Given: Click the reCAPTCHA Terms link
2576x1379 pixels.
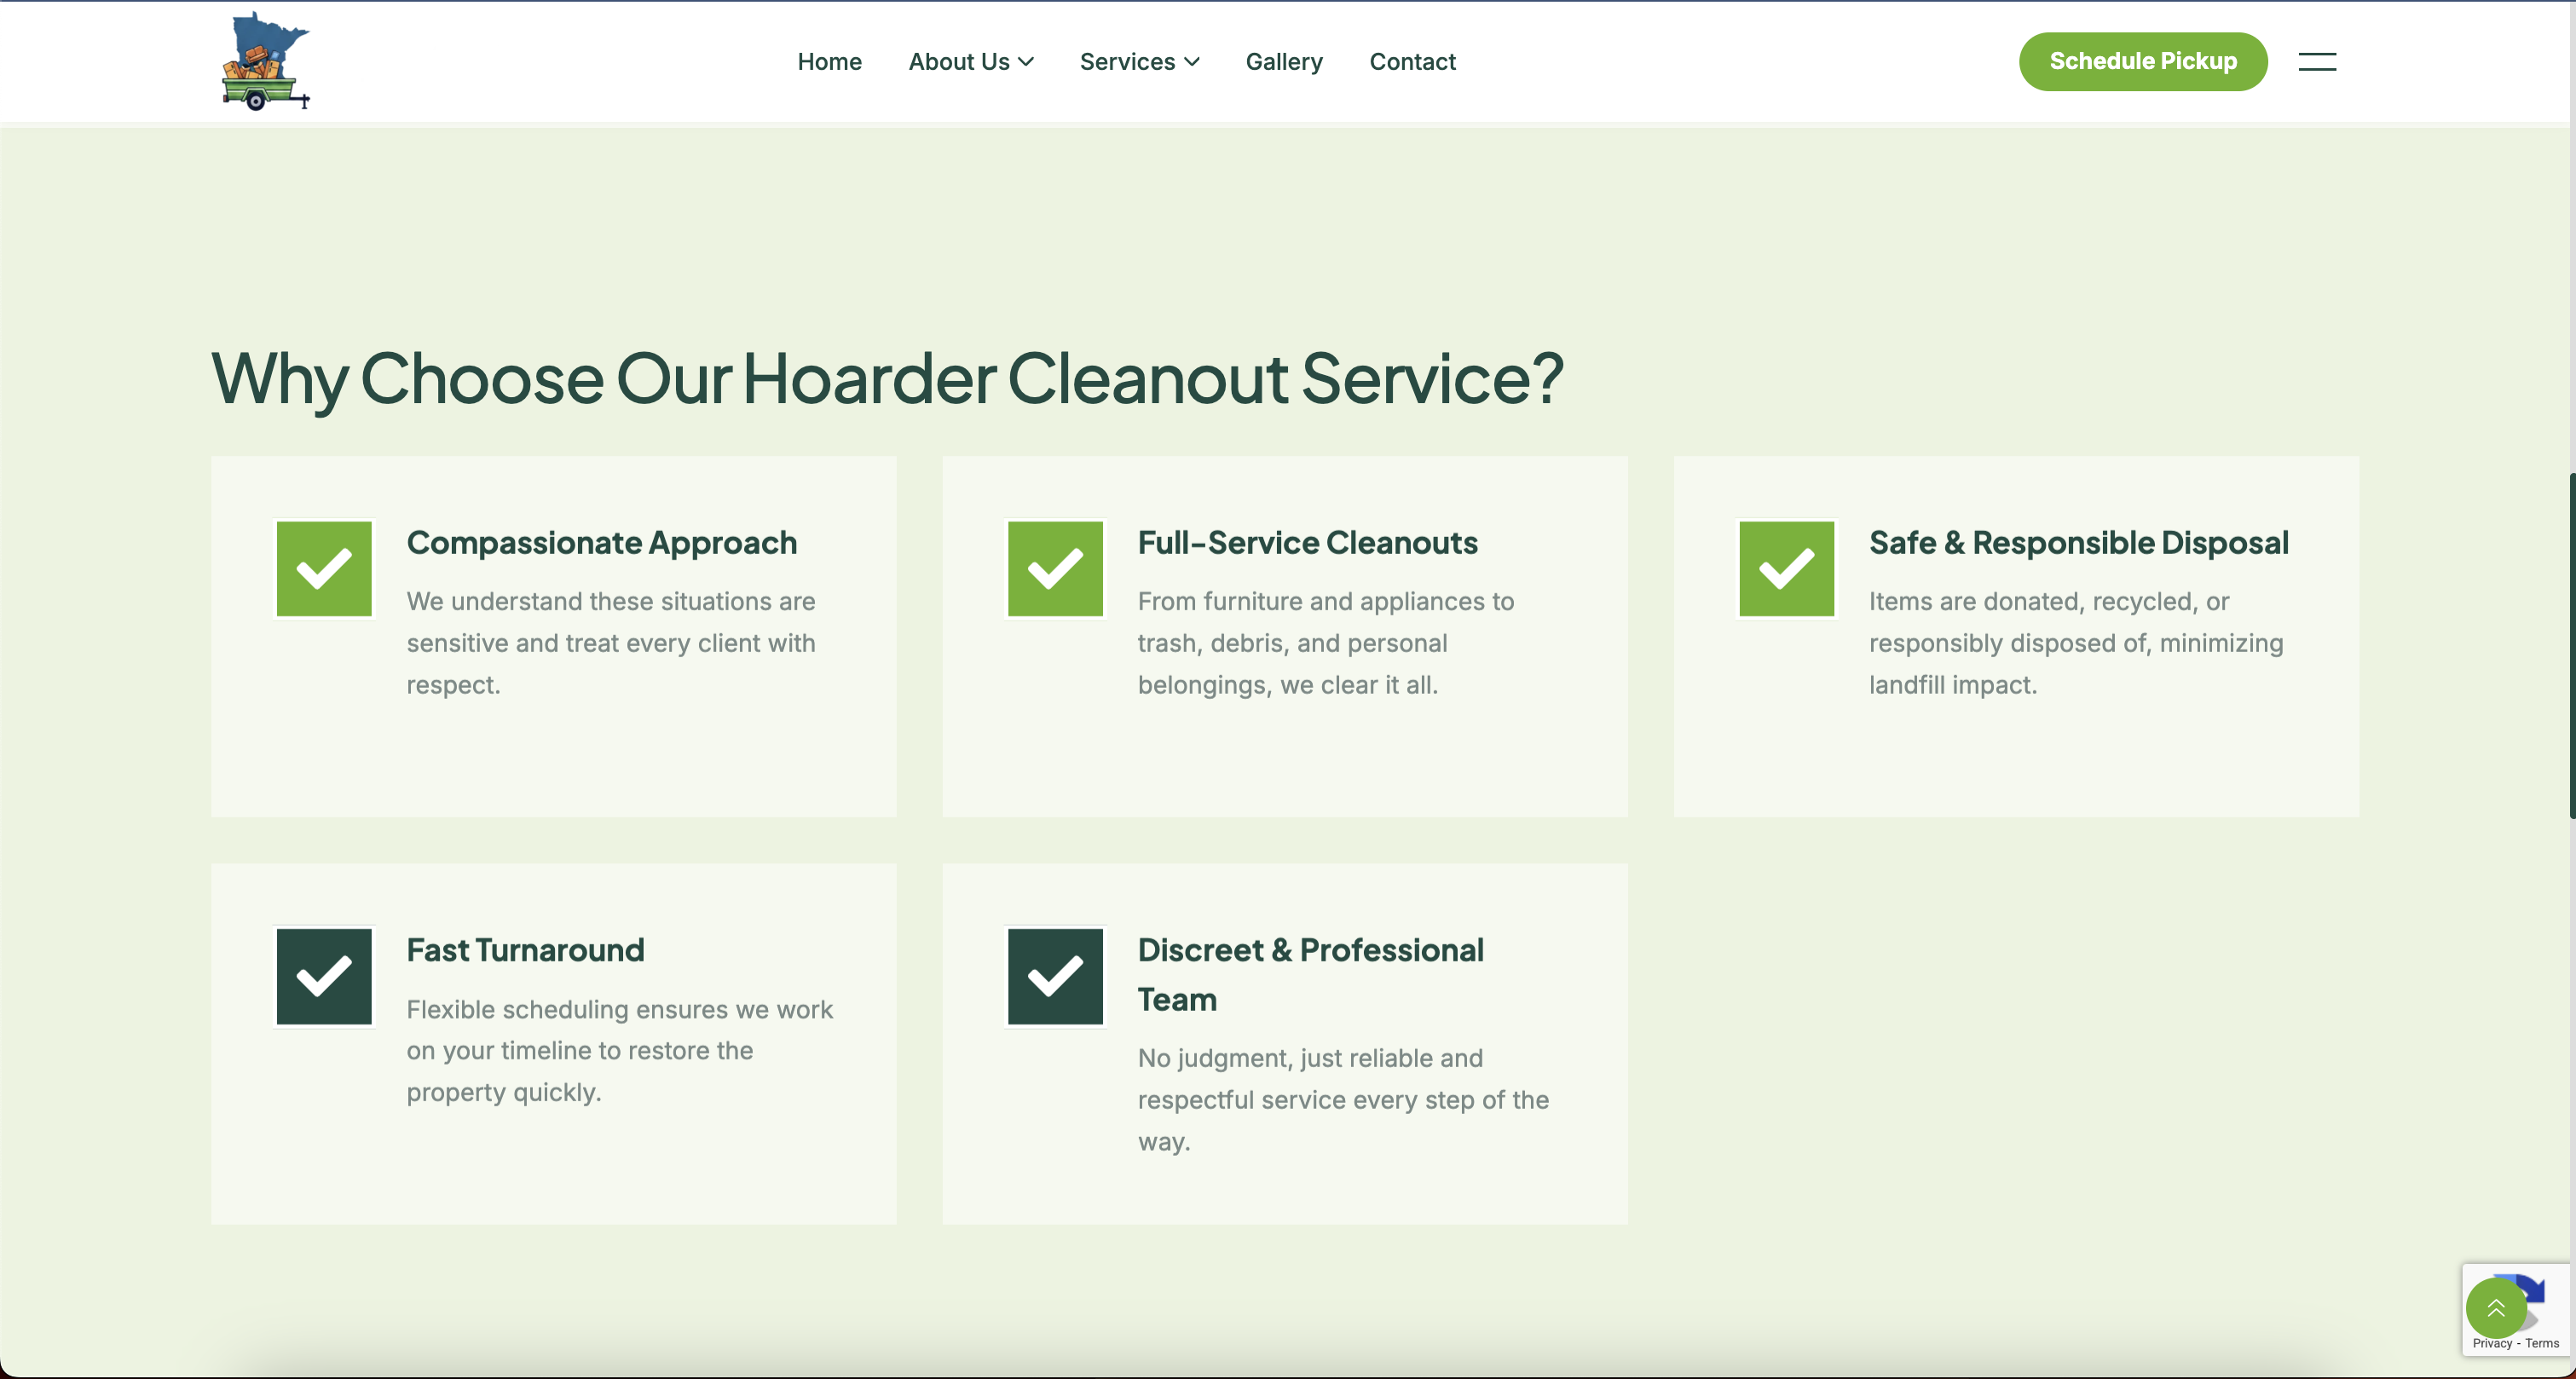Looking at the screenshot, I should tap(2542, 1343).
